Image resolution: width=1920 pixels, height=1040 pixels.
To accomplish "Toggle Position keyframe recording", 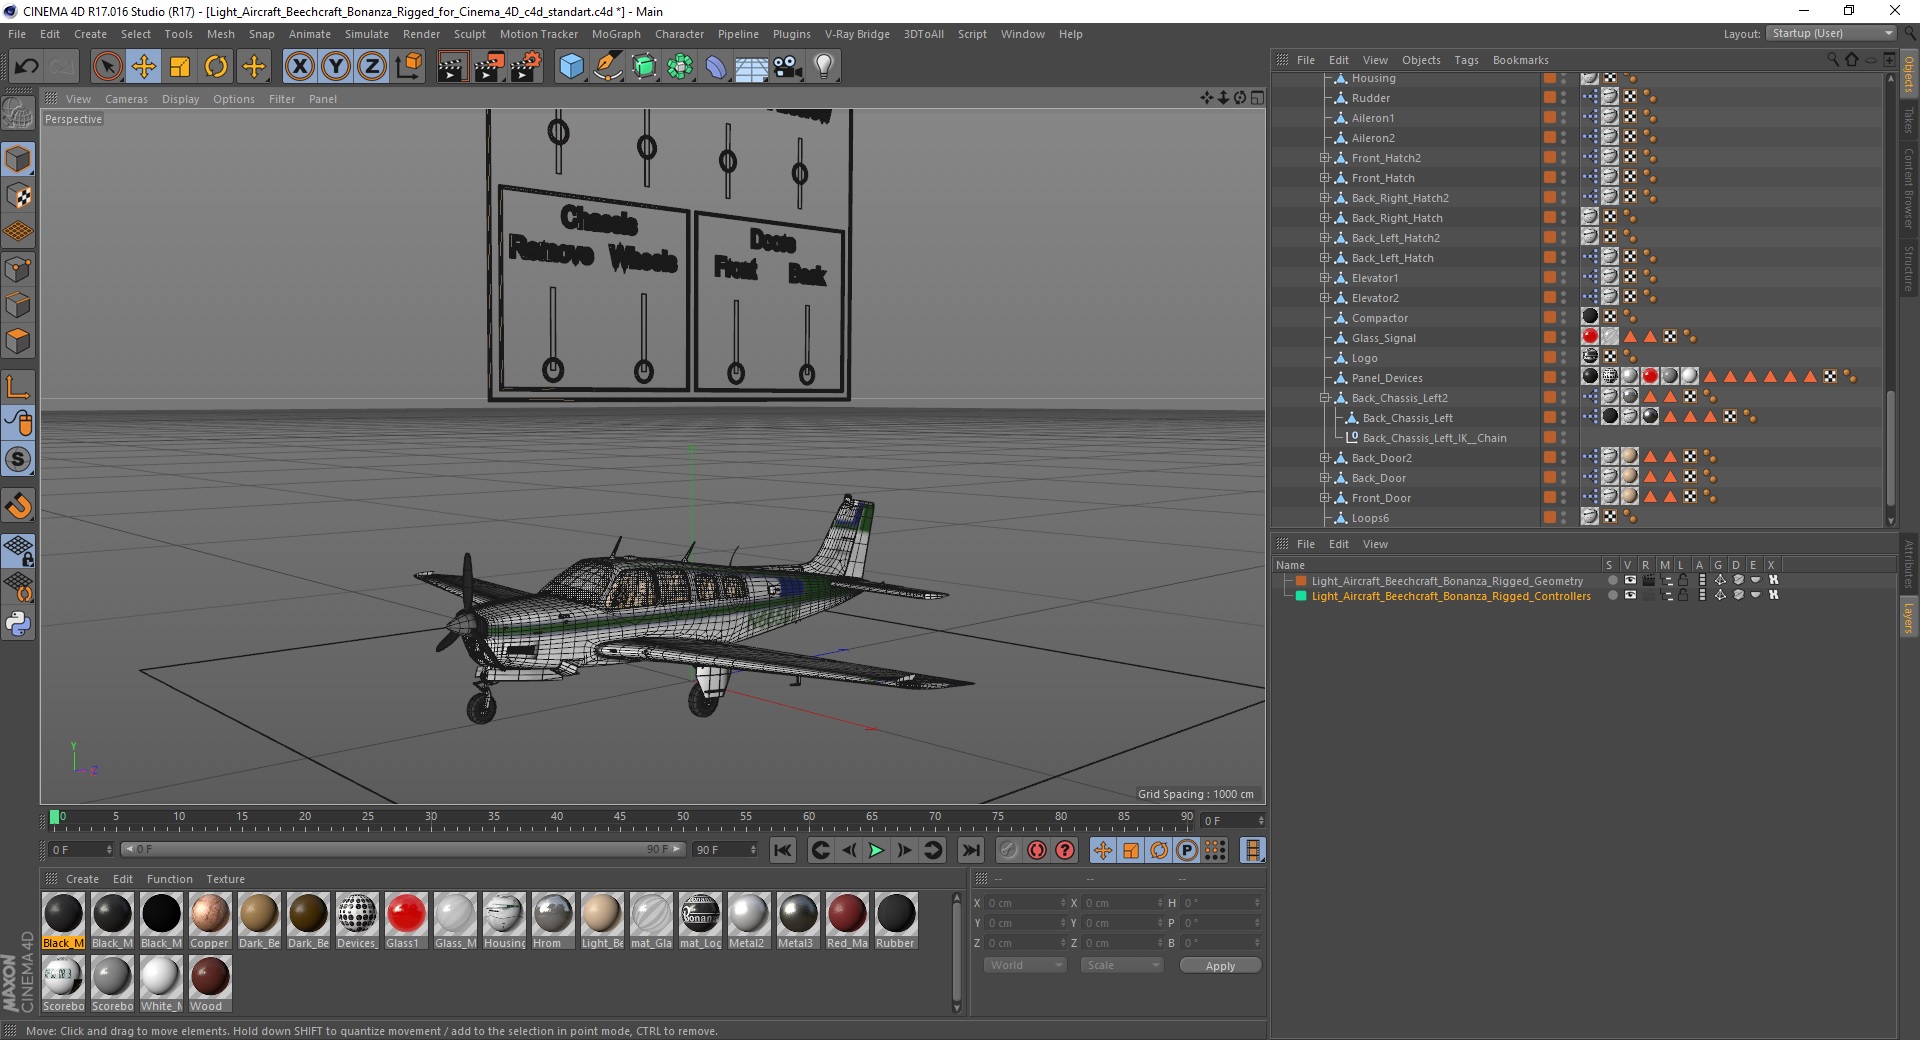I will 1102,850.
